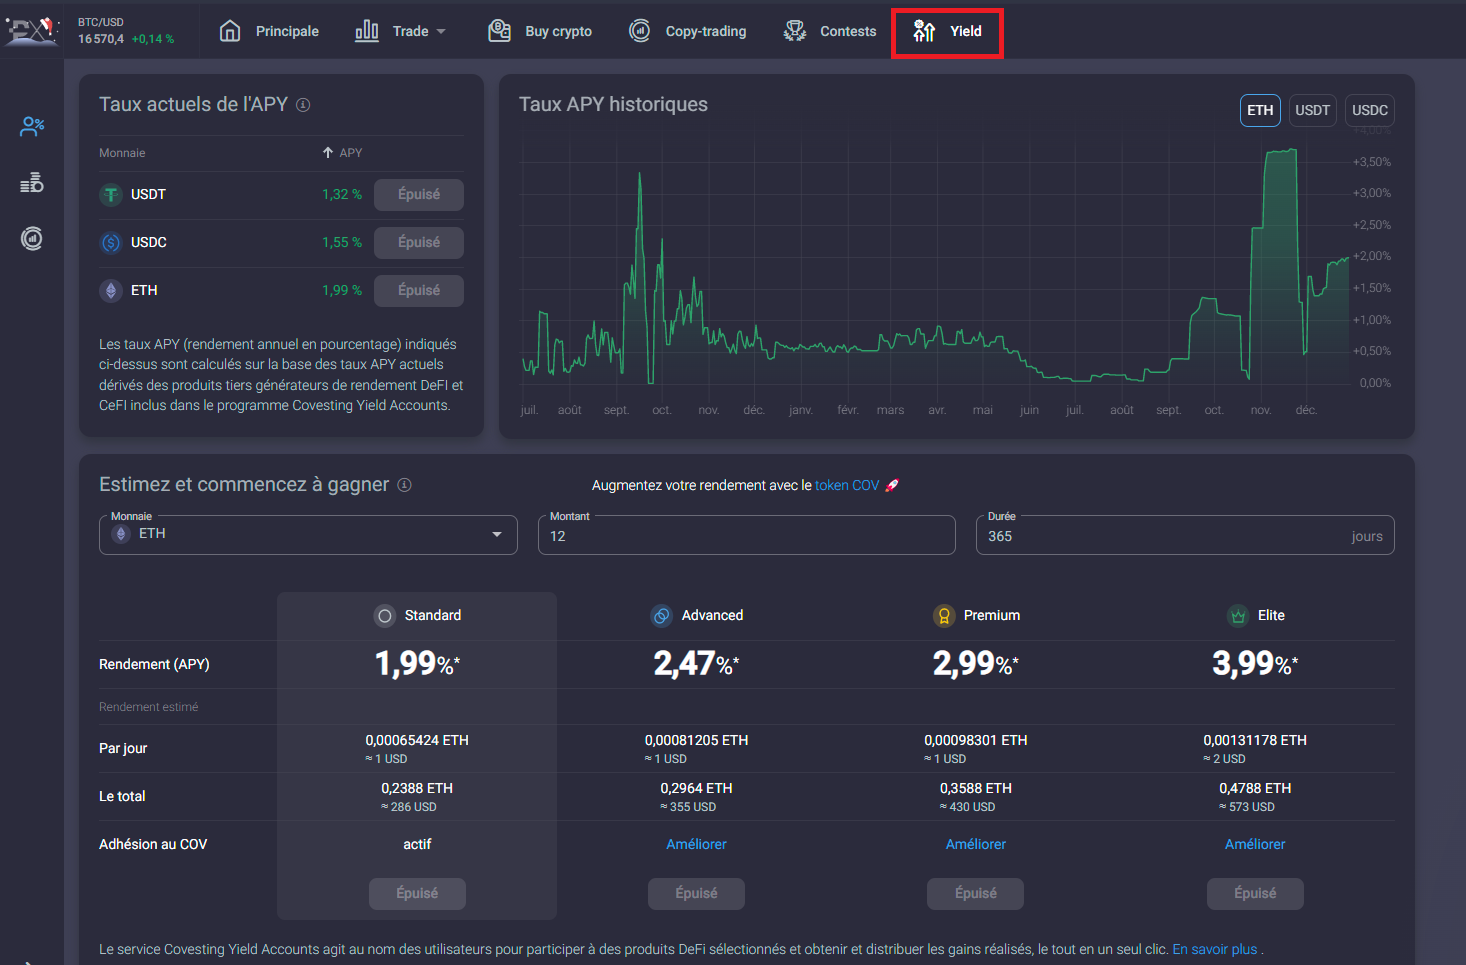Image resolution: width=1466 pixels, height=965 pixels.
Task: Click the 0,4788 ETH total value
Action: coord(1255,789)
